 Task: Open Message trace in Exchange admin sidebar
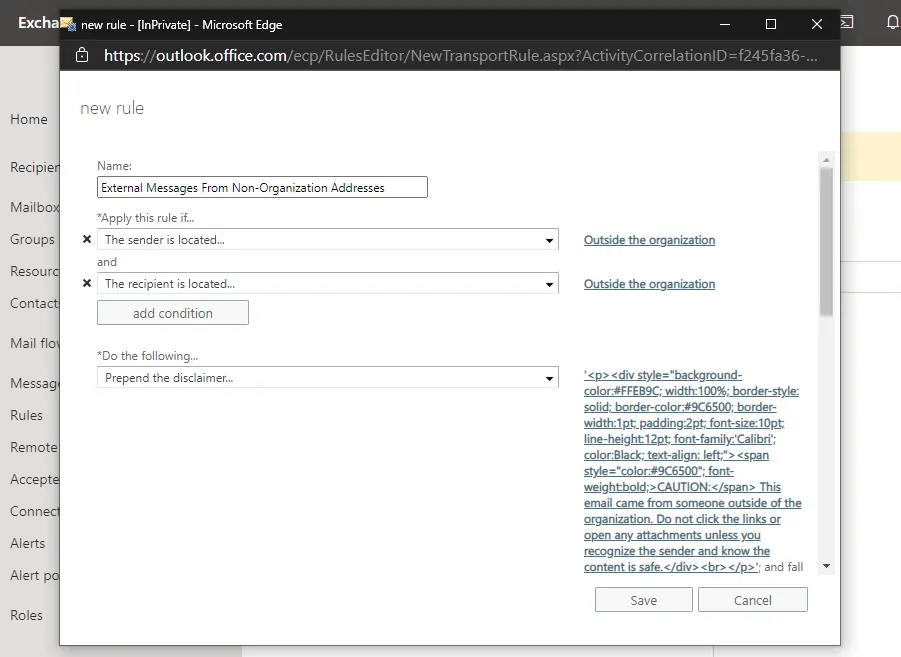point(34,383)
